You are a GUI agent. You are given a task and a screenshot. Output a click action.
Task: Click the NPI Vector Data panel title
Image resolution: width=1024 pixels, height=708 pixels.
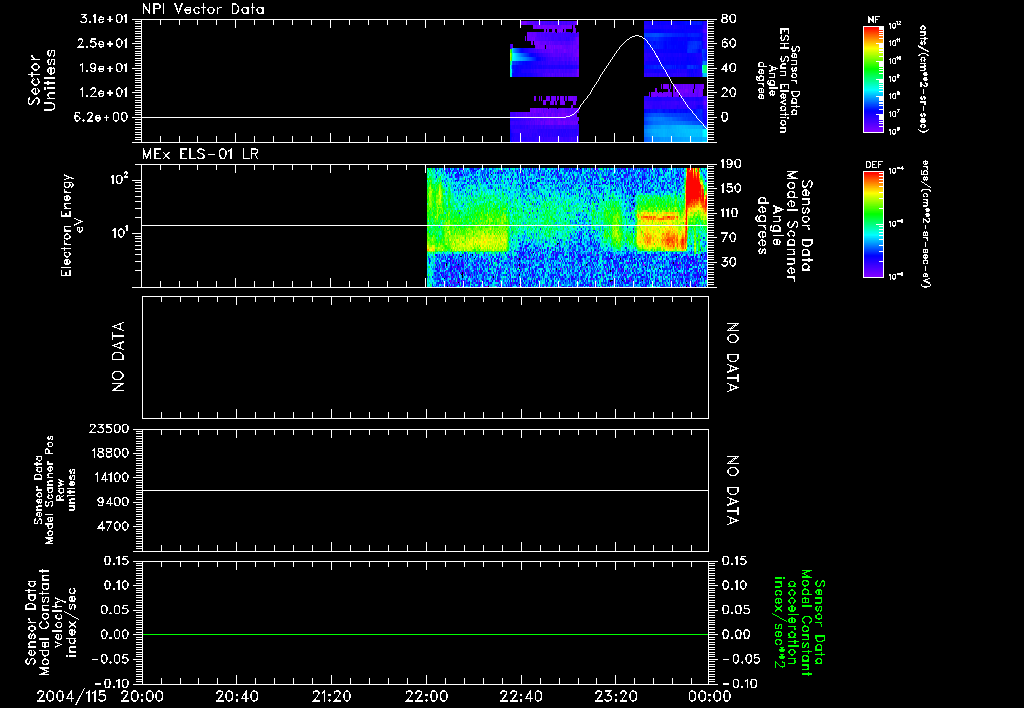click(203, 9)
